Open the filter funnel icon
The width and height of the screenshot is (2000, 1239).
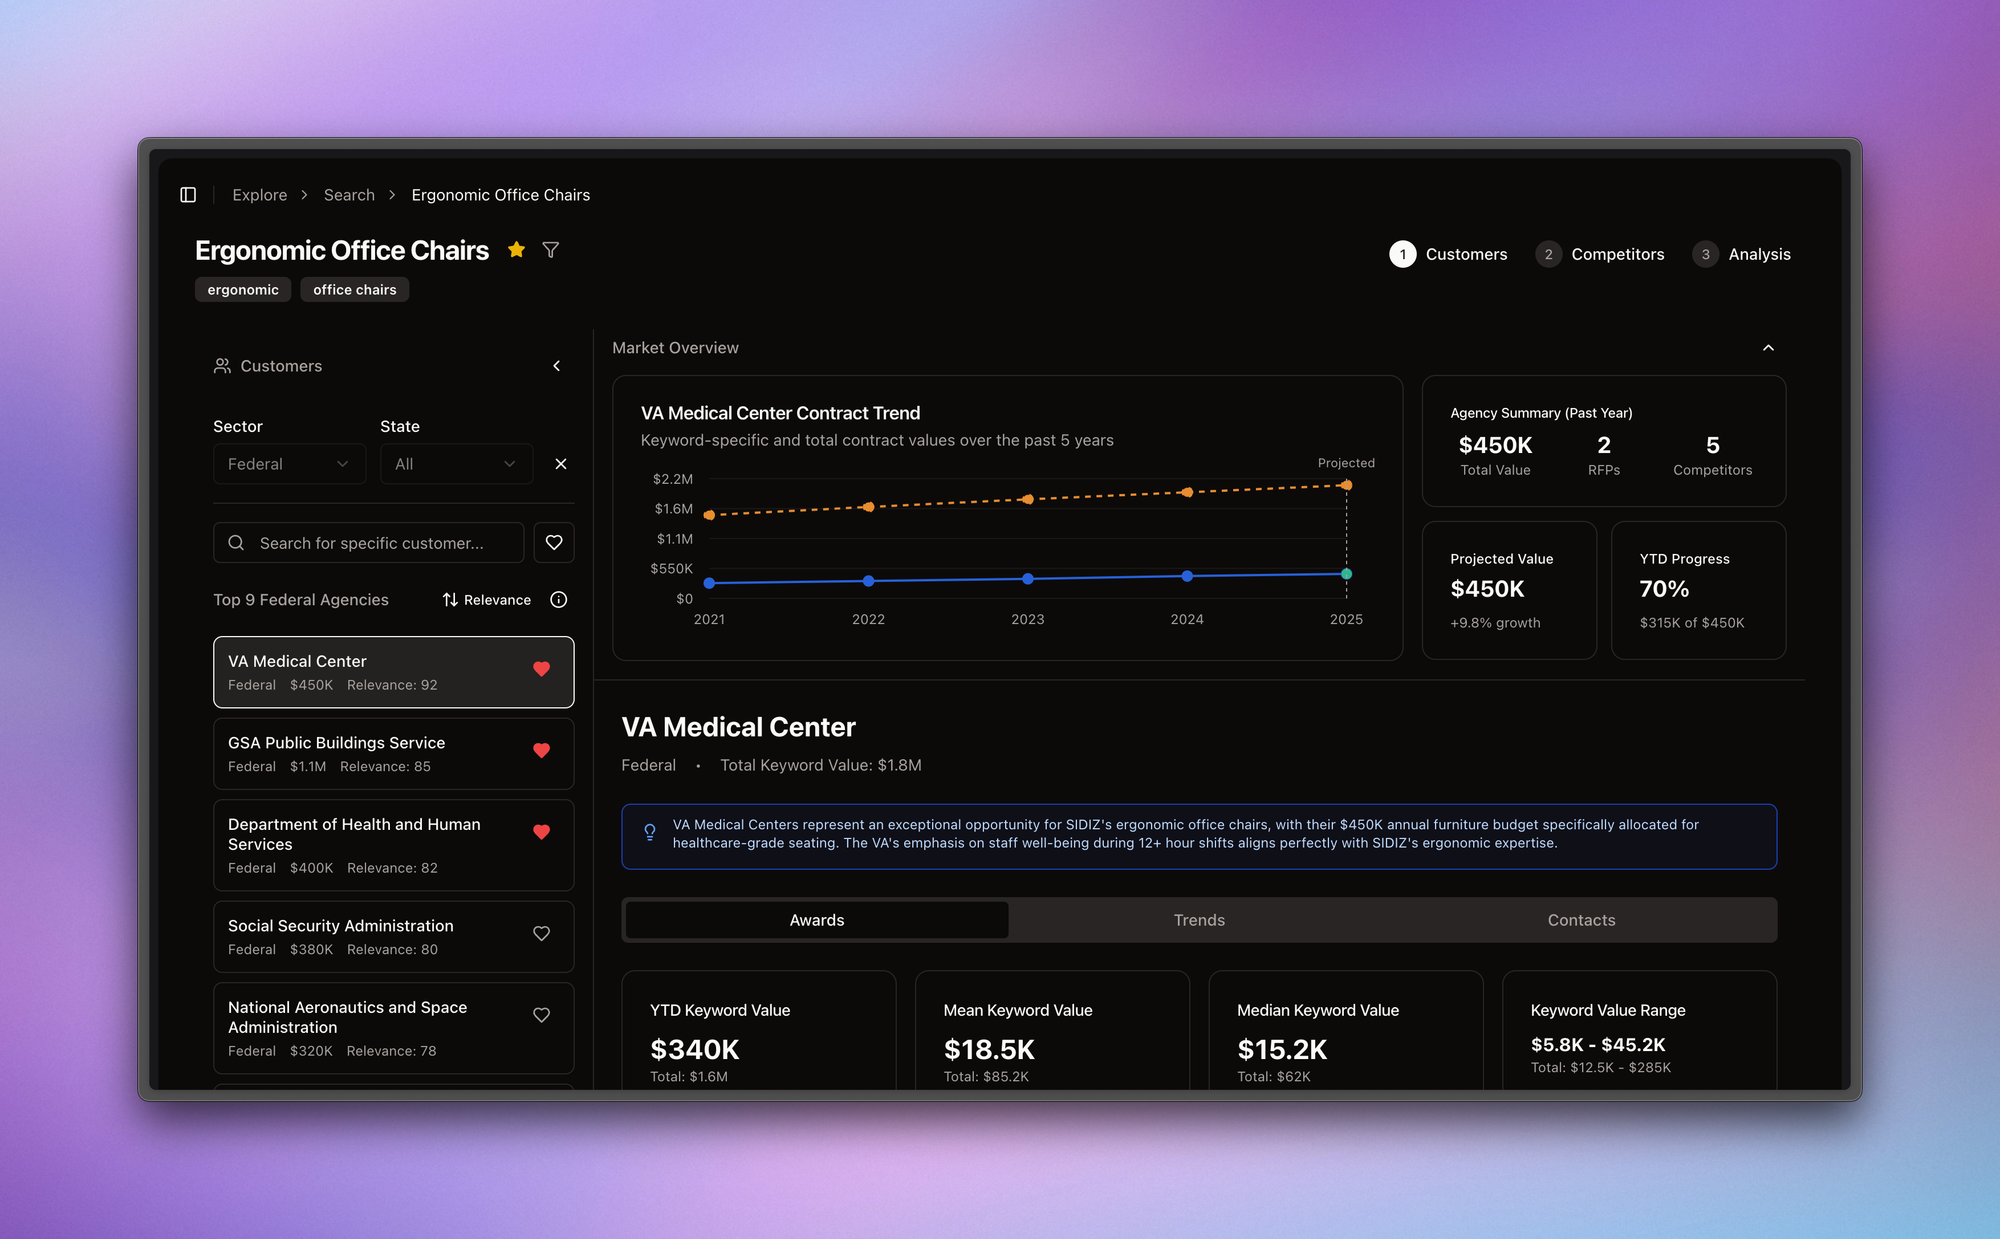pyautogui.click(x=550, y=250)
